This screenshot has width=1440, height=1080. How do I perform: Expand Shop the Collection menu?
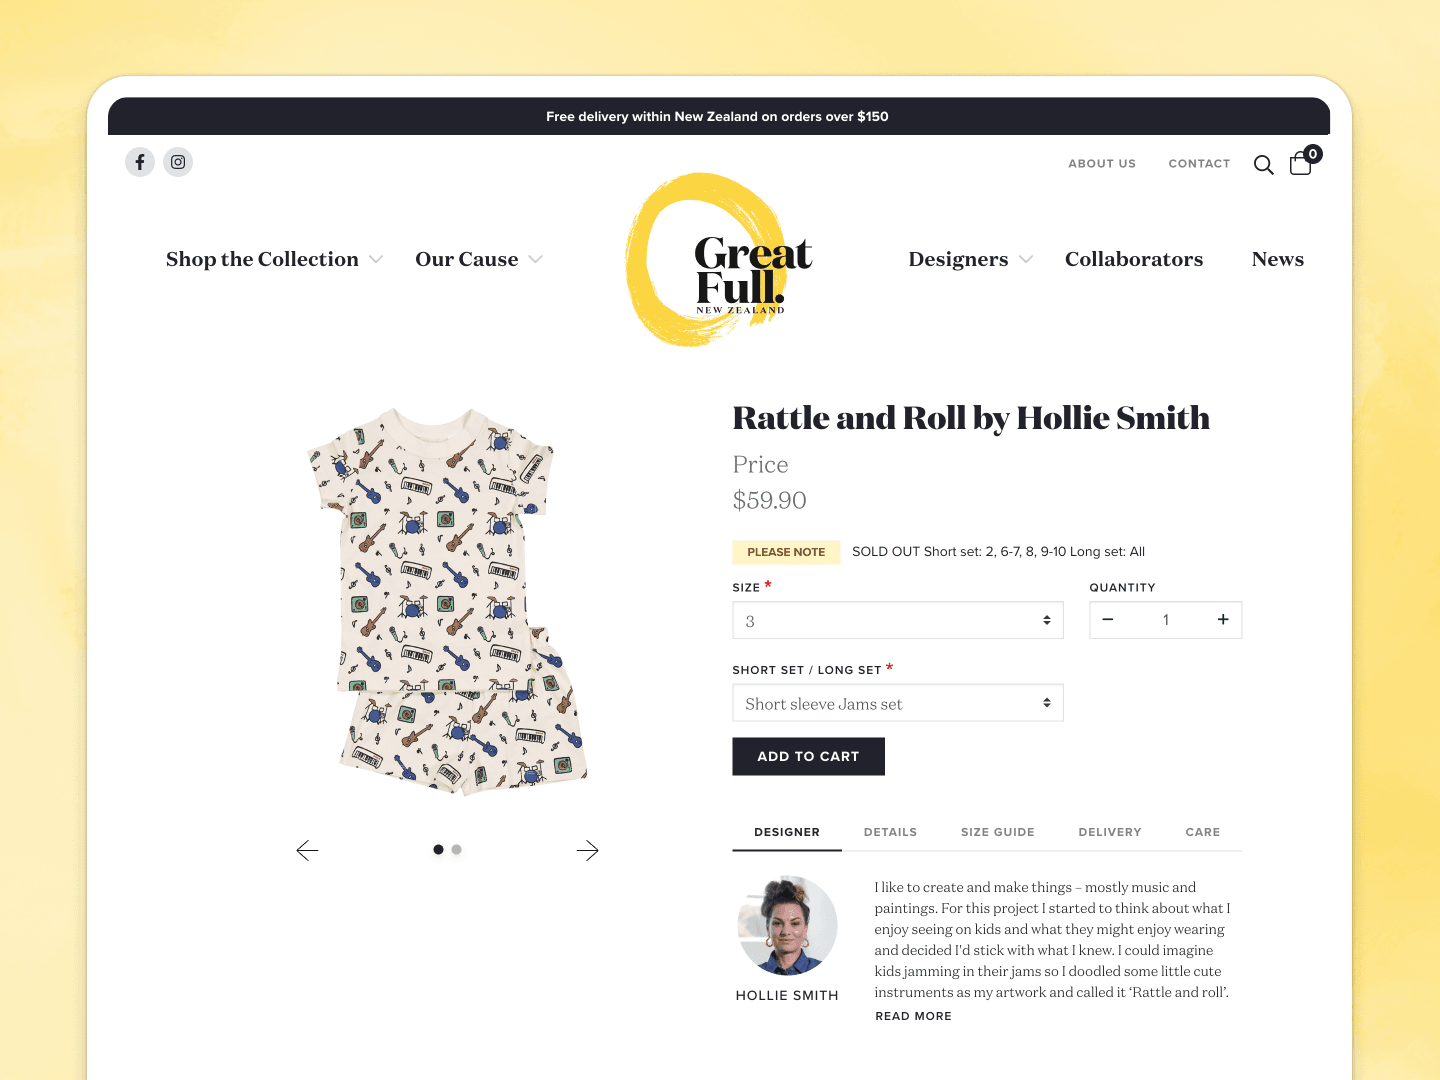[274, 259]
